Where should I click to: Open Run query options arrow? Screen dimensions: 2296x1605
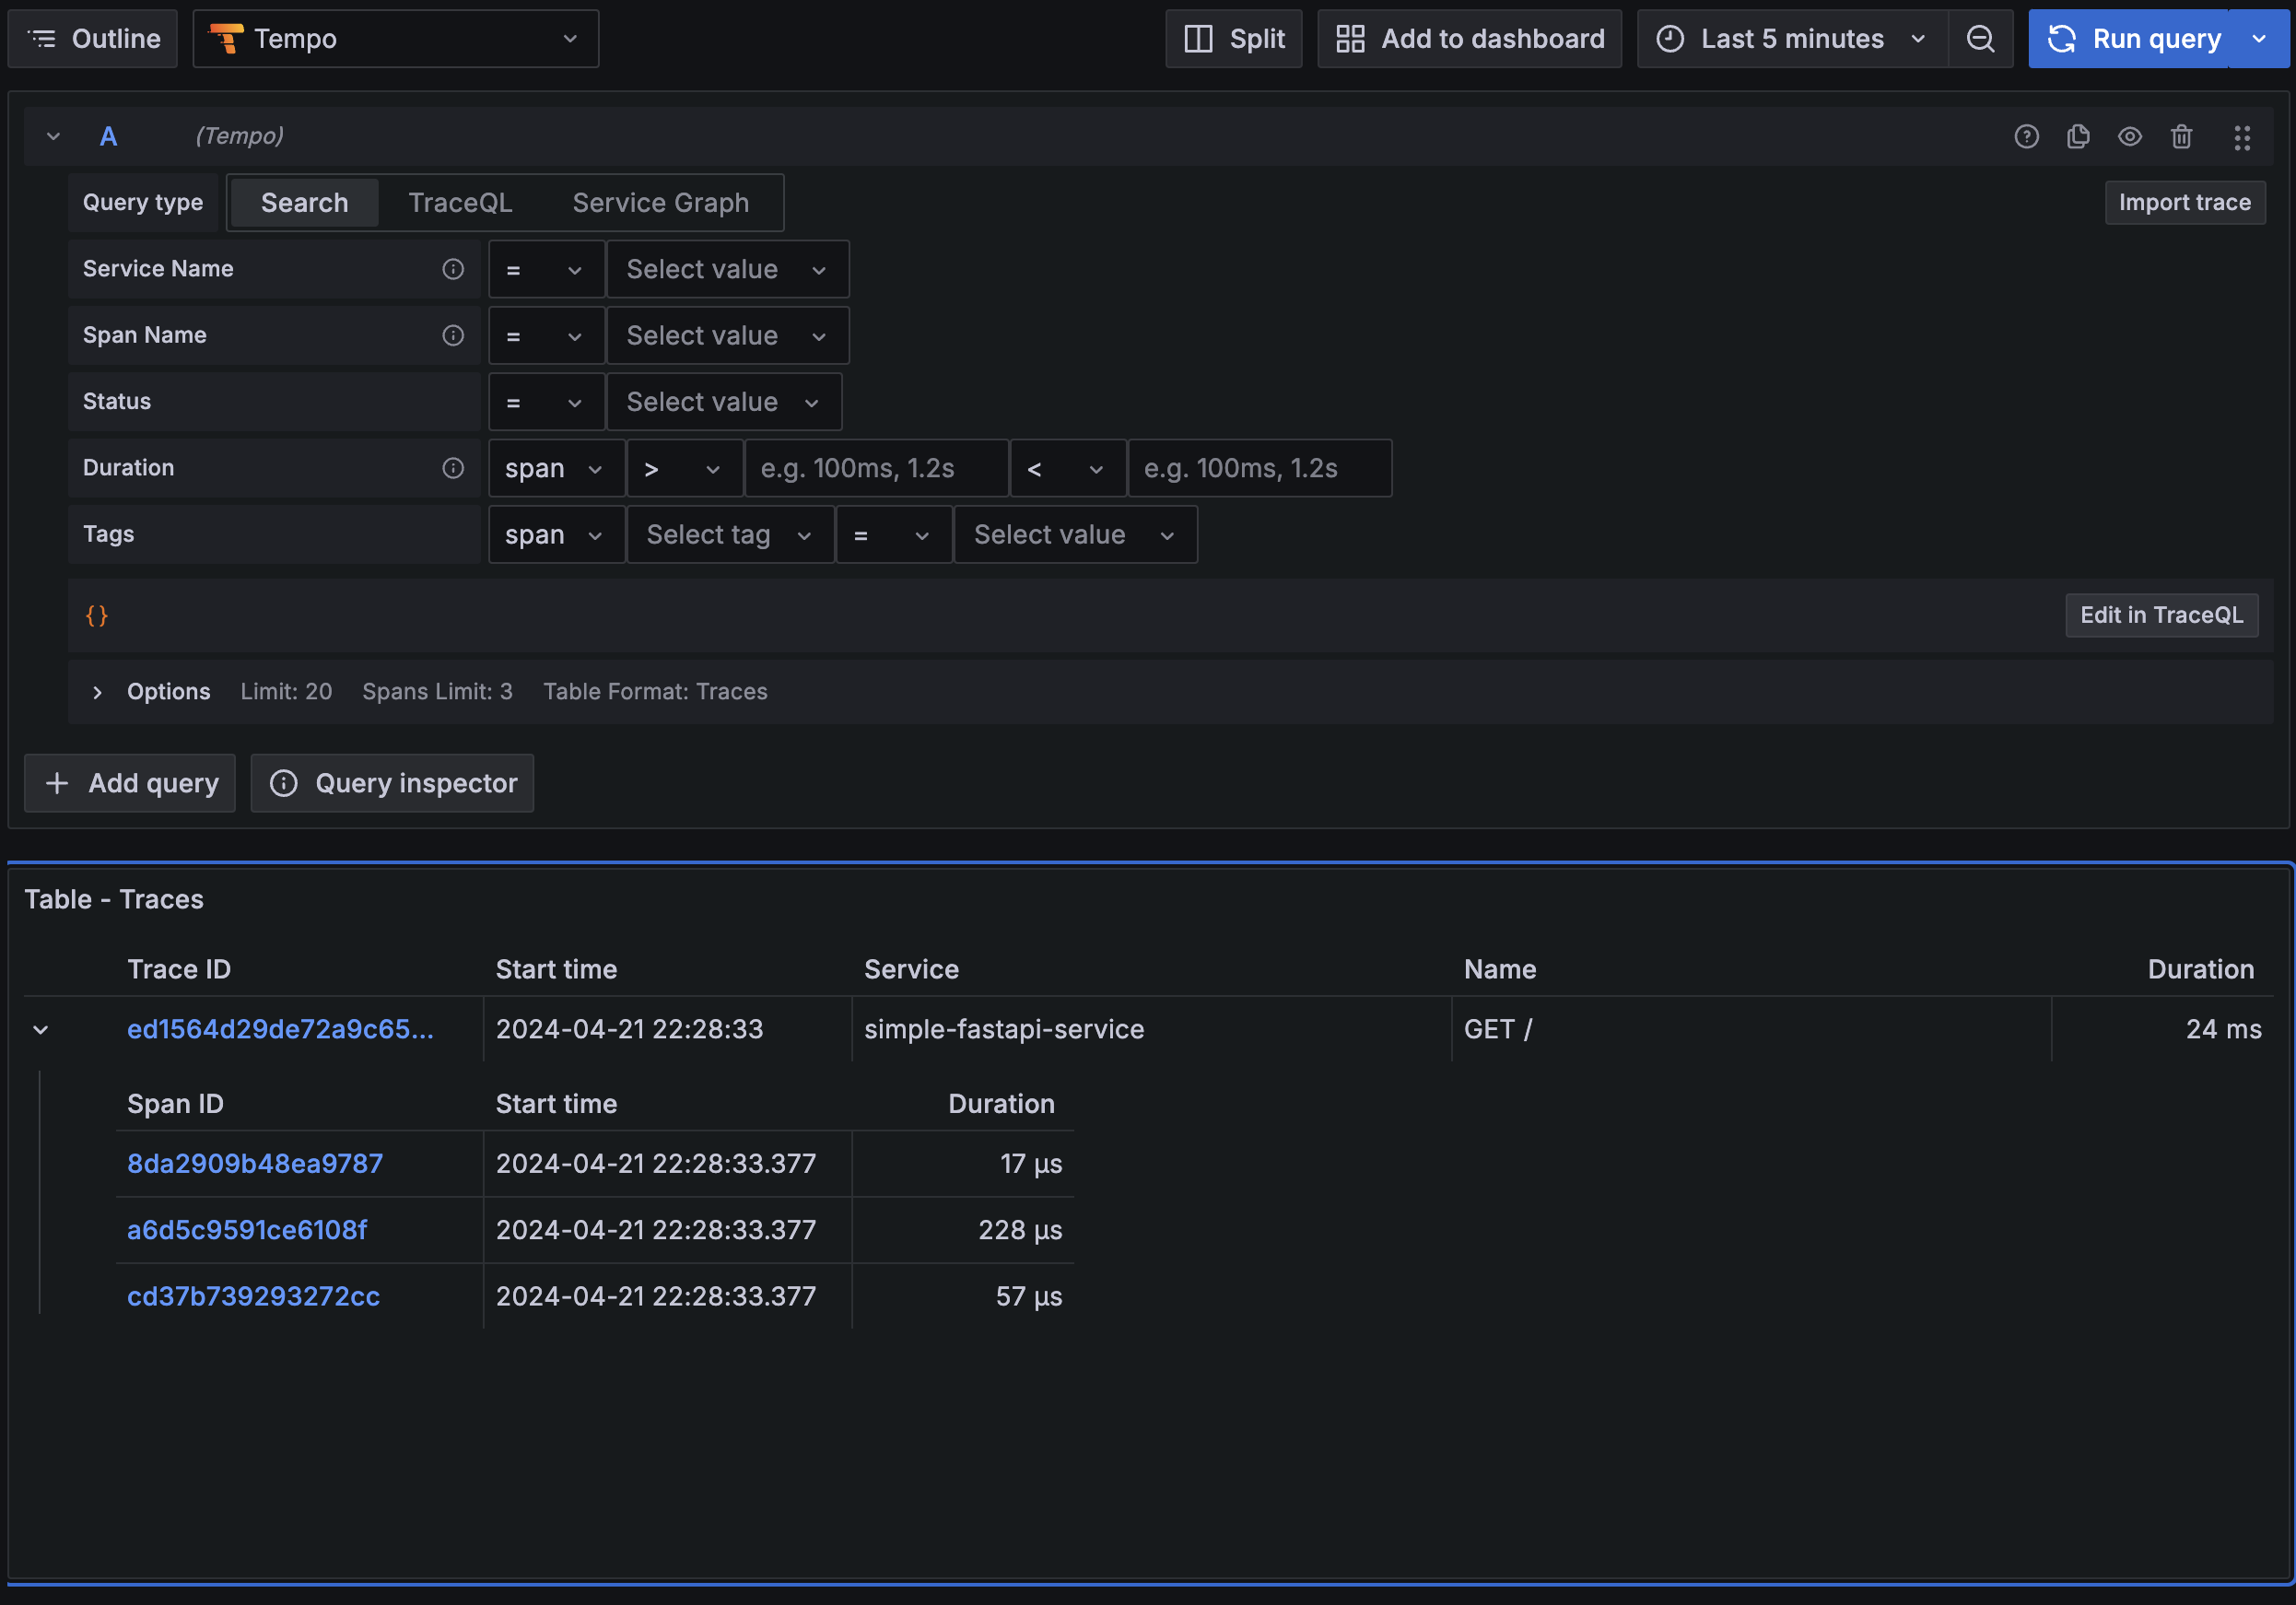click(x=2260, y=39)
